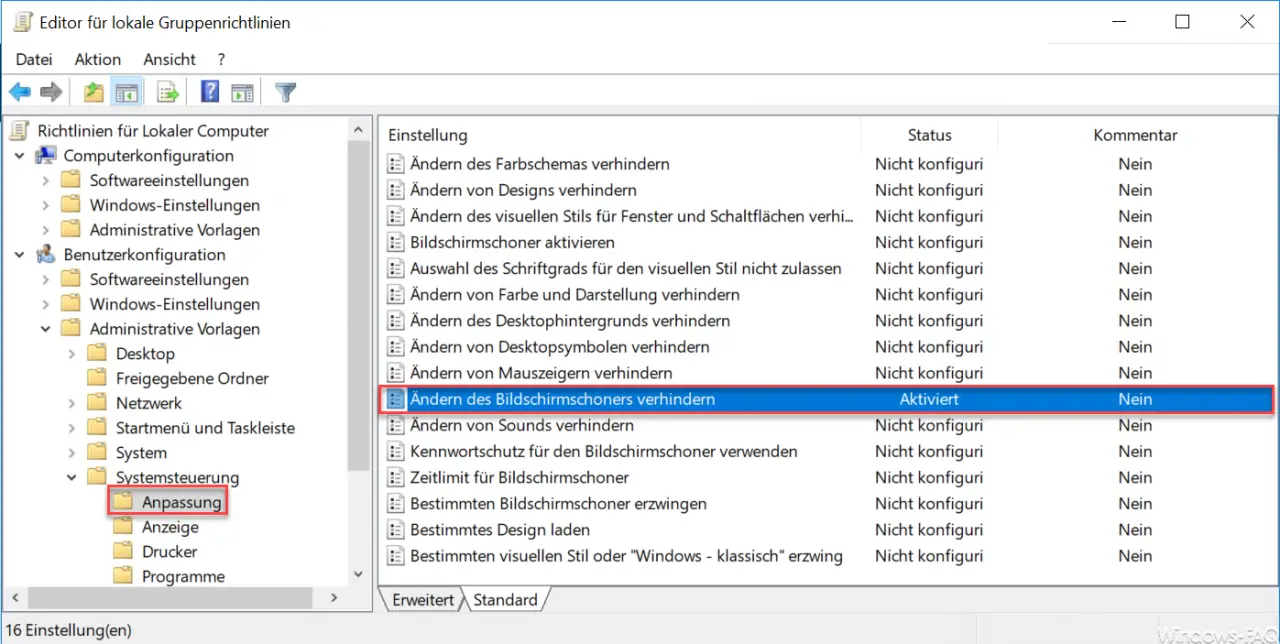Click the folder icon beside Desktop

click(97, 353)
